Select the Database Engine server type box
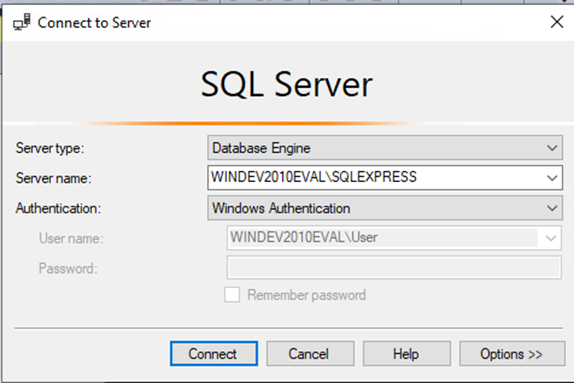Screen dimensions: 574x383 pyautogui.click(x=385, y=148)
